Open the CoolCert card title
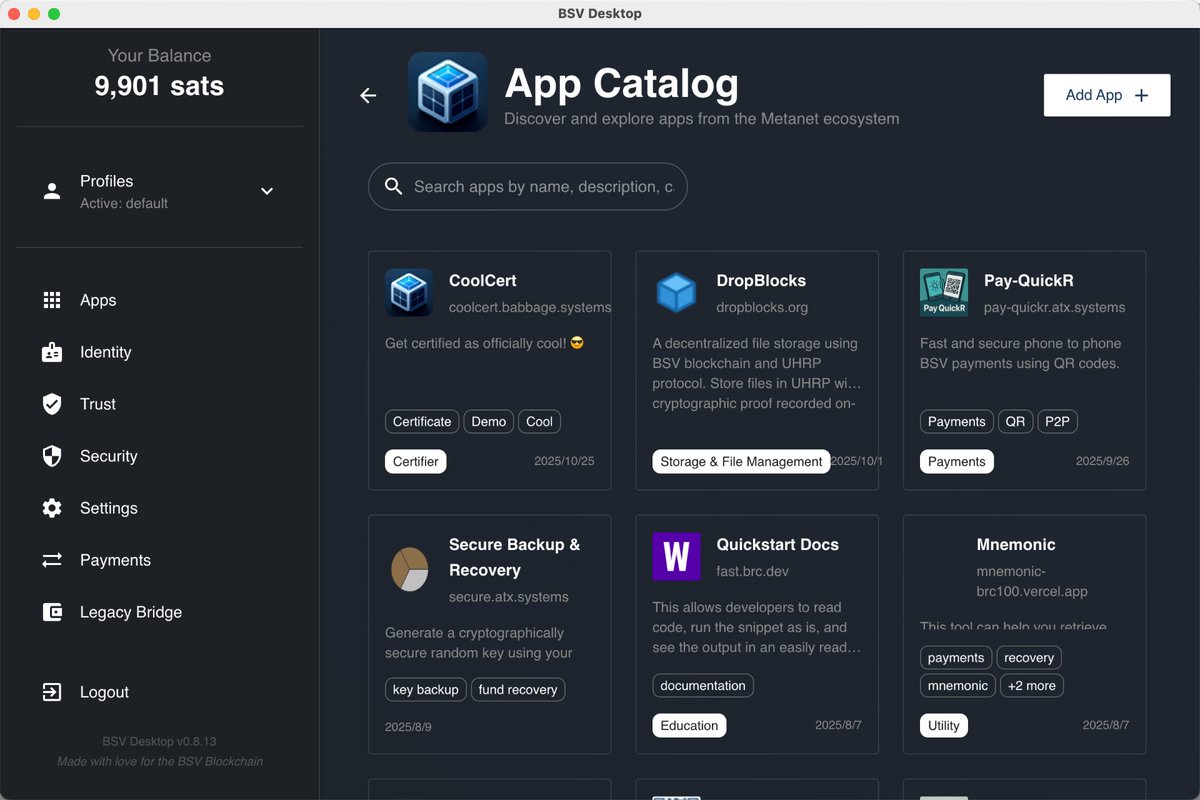1200x800 pixels. pos(483,281)
